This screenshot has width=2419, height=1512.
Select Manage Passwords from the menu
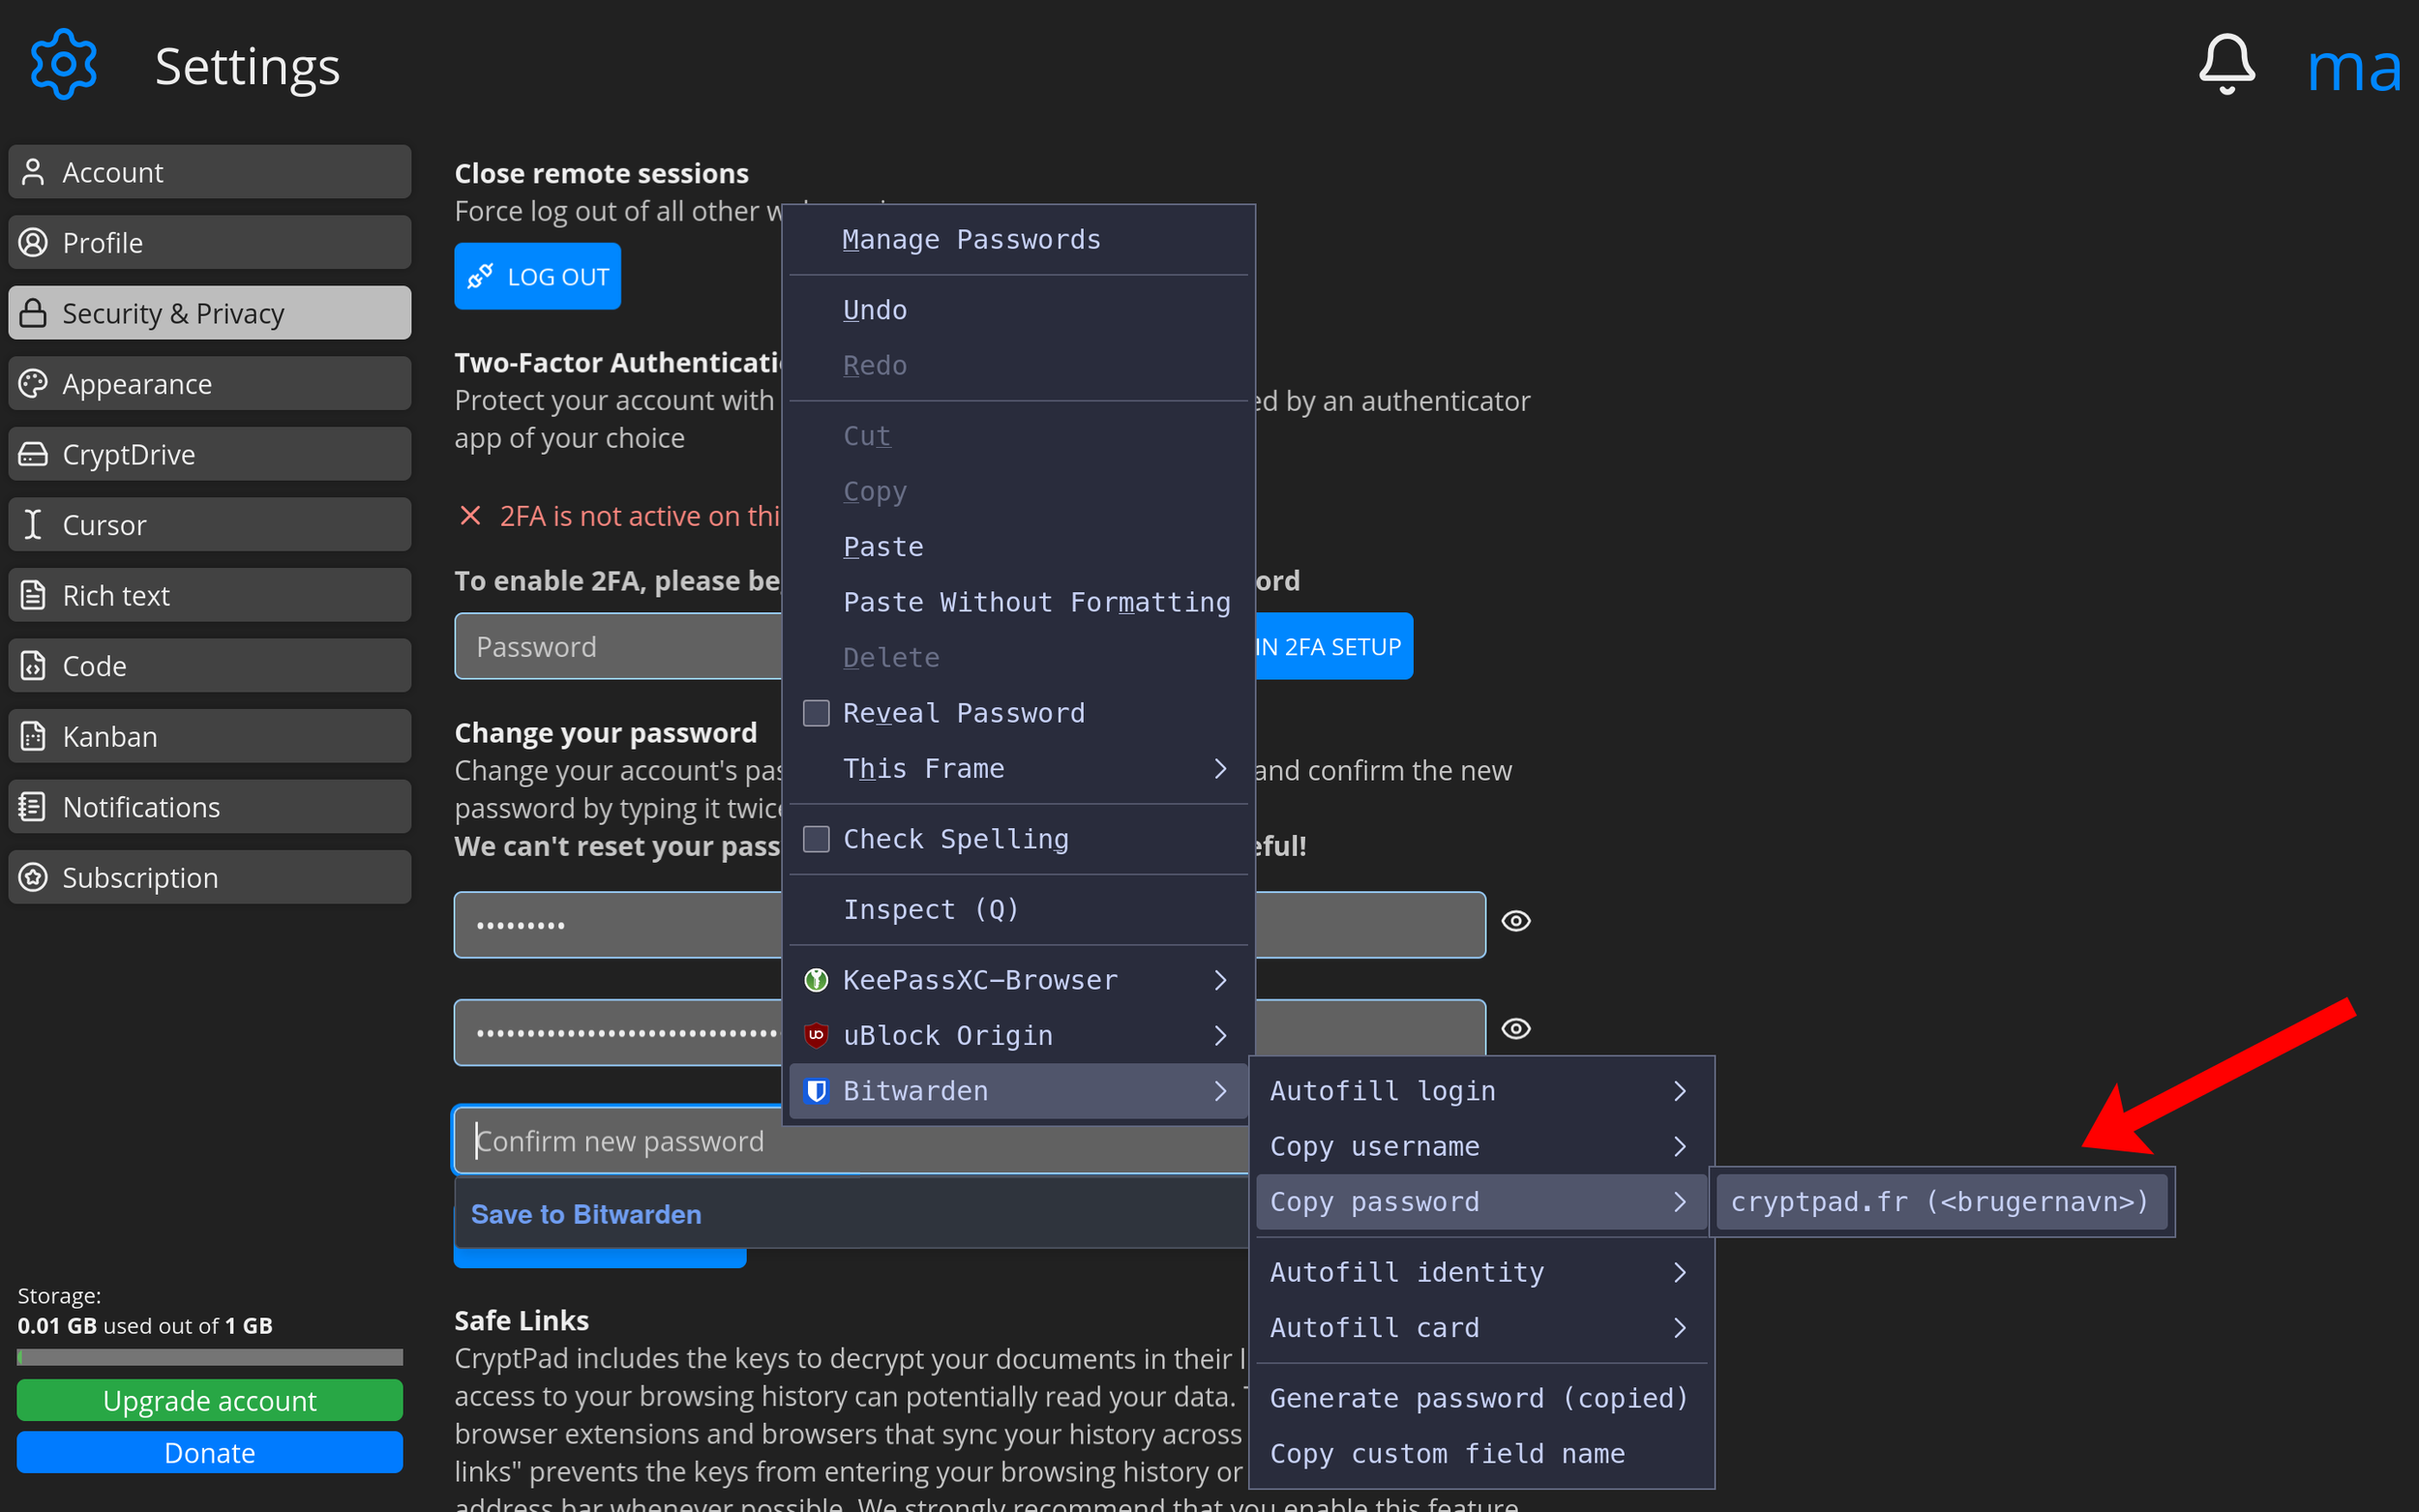971,239
